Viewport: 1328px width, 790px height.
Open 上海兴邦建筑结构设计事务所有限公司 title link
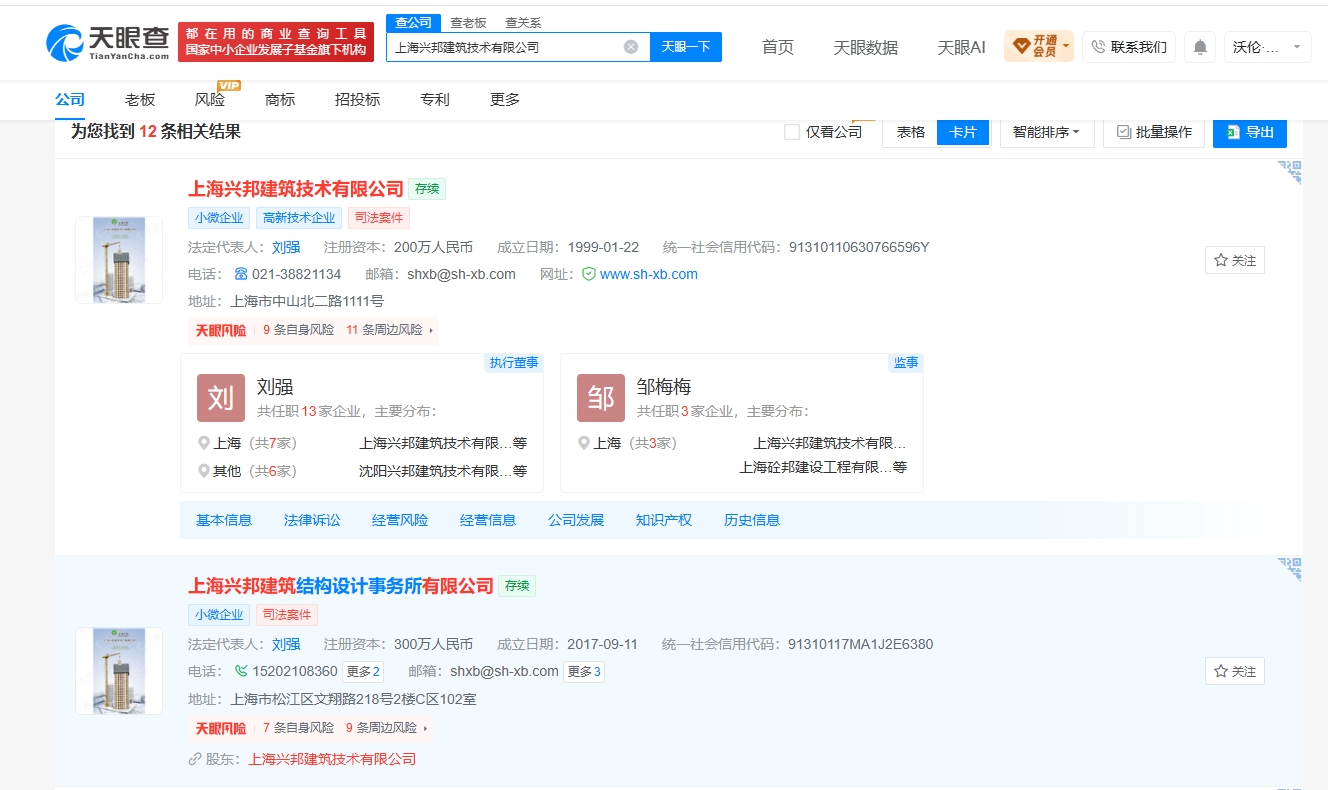[341, 586]
